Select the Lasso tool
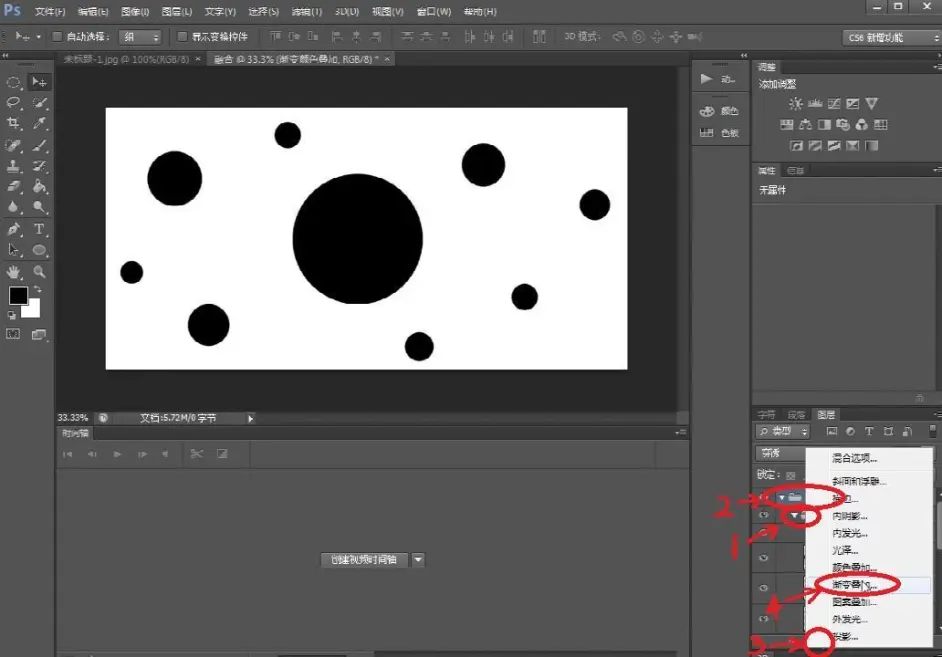 point(13,103)
